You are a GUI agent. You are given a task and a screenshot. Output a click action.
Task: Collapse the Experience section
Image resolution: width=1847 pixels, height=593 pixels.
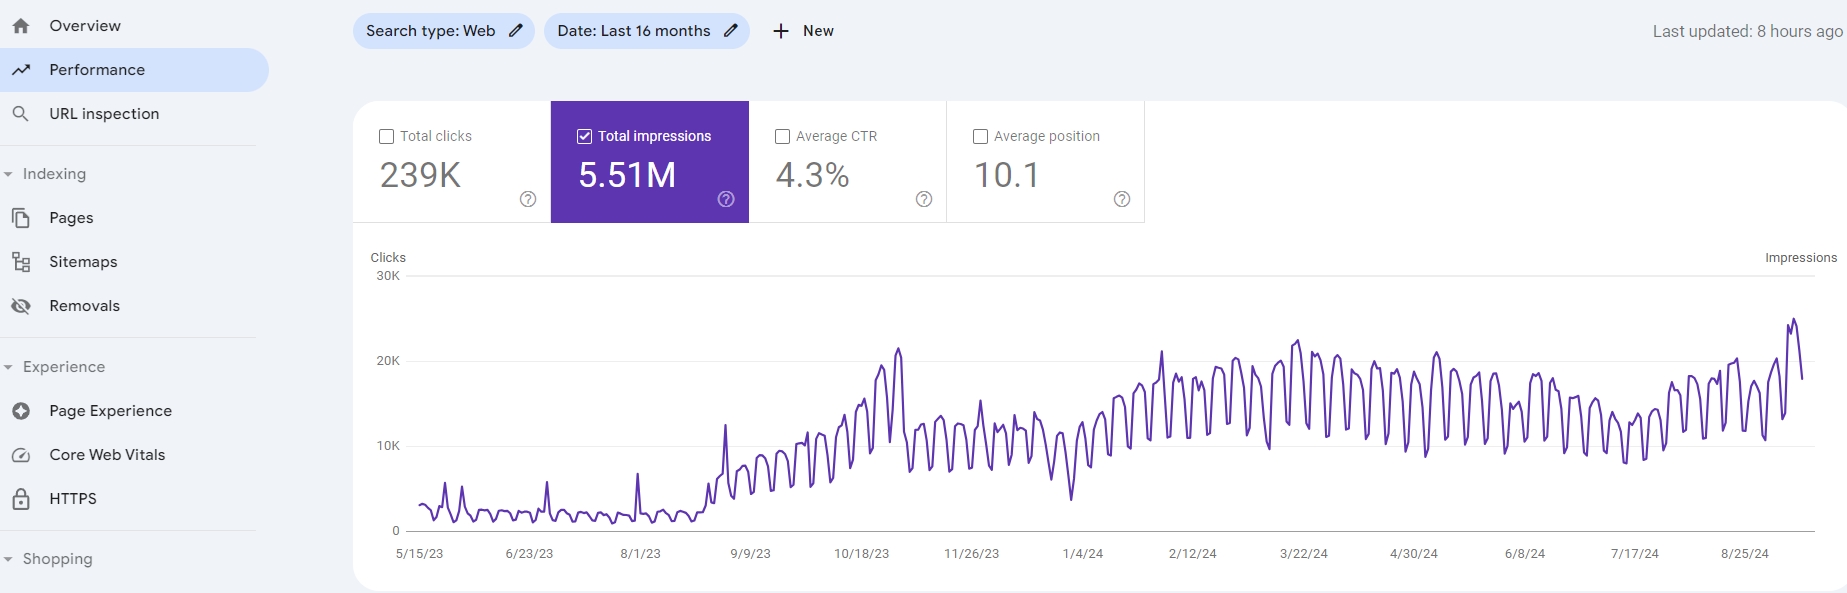(x=8, y=367)
